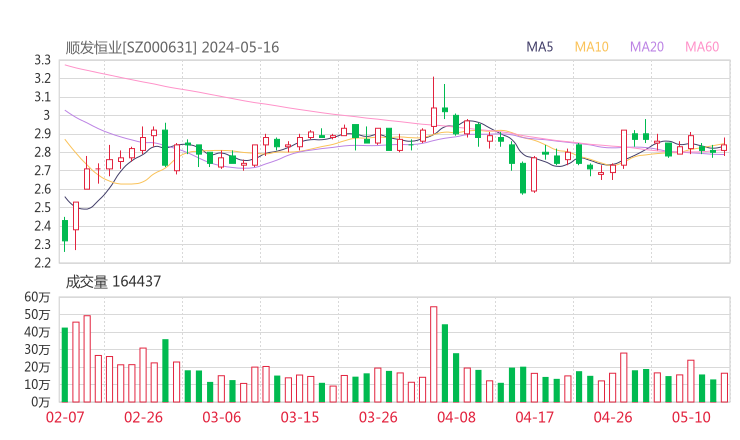Click the 05-10 date axis label
The width and height of the screenshot is (740, 440).
point(691,417)
